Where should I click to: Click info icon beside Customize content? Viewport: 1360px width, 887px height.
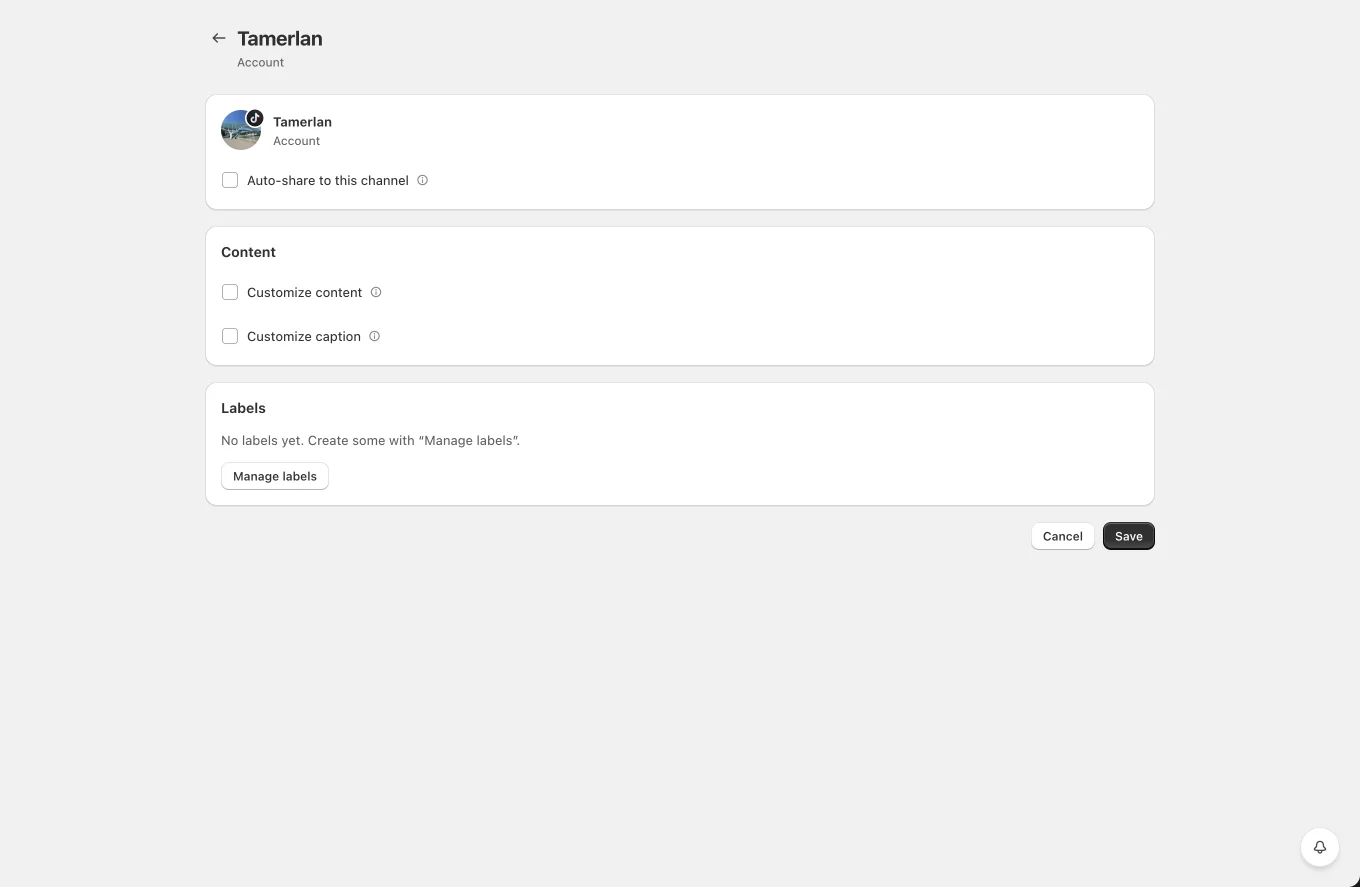tap(376, 292)
